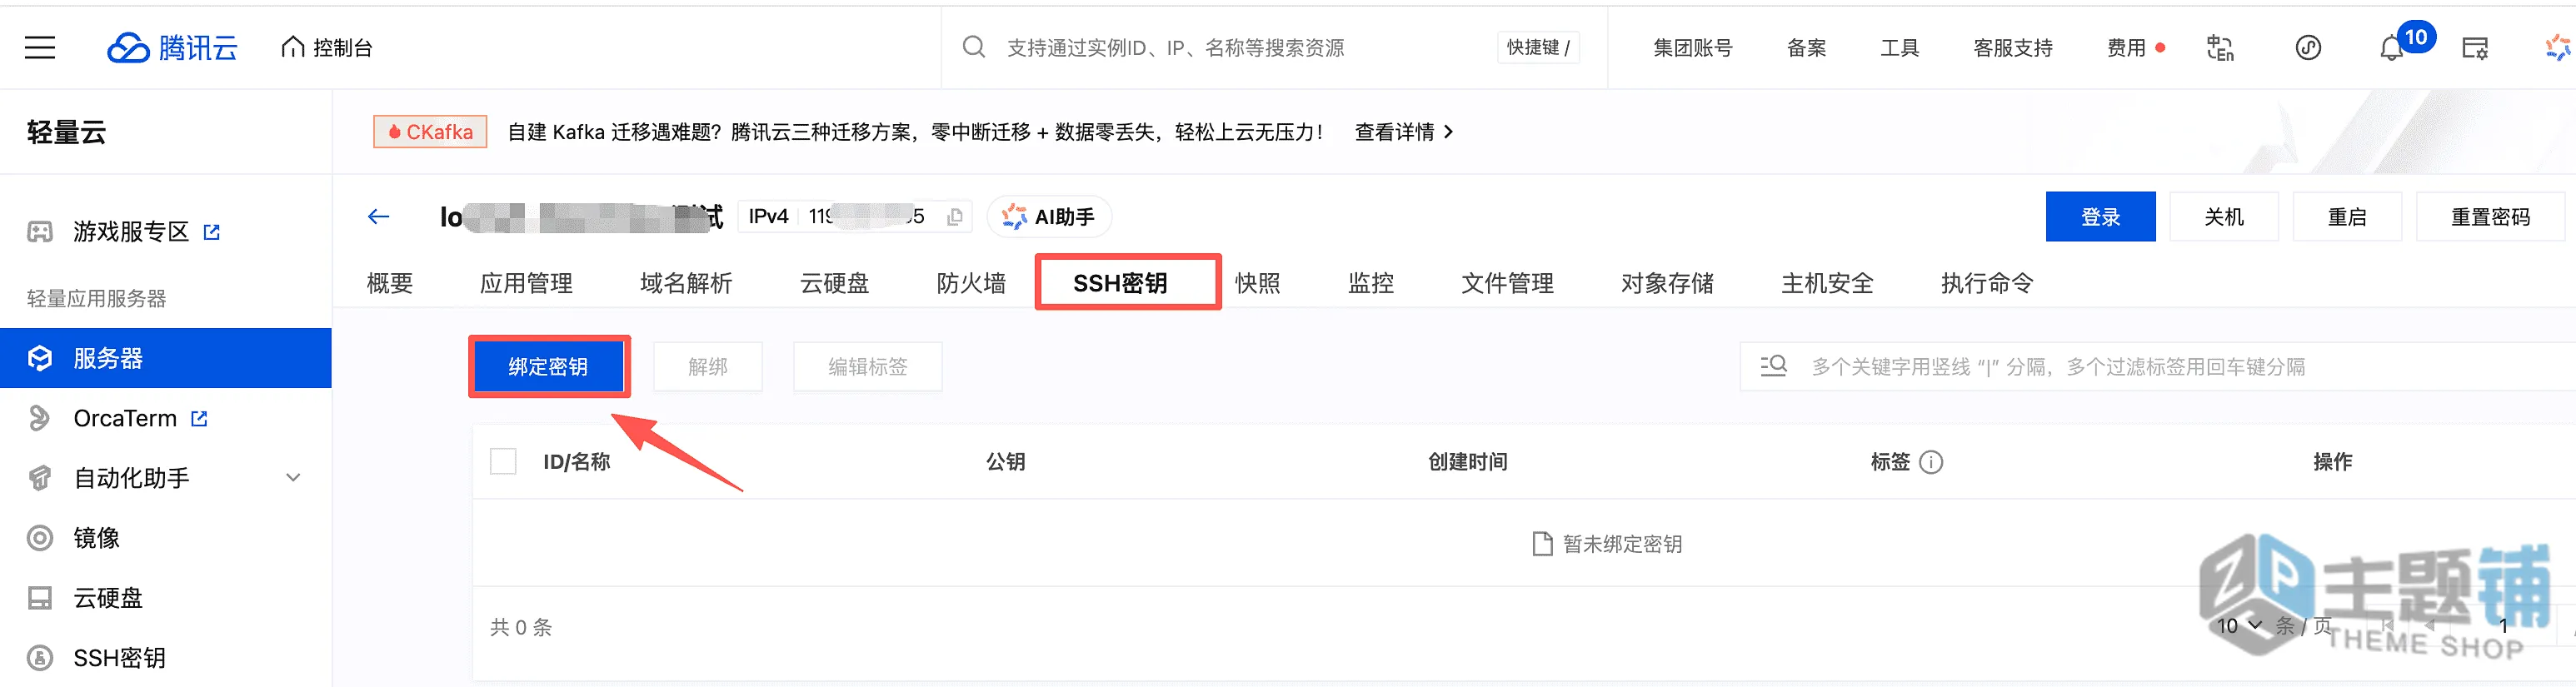Switch to the 域名解析 tab
Image resolution: width=2576 pixels, height=687 pixels.
point(686,283)
